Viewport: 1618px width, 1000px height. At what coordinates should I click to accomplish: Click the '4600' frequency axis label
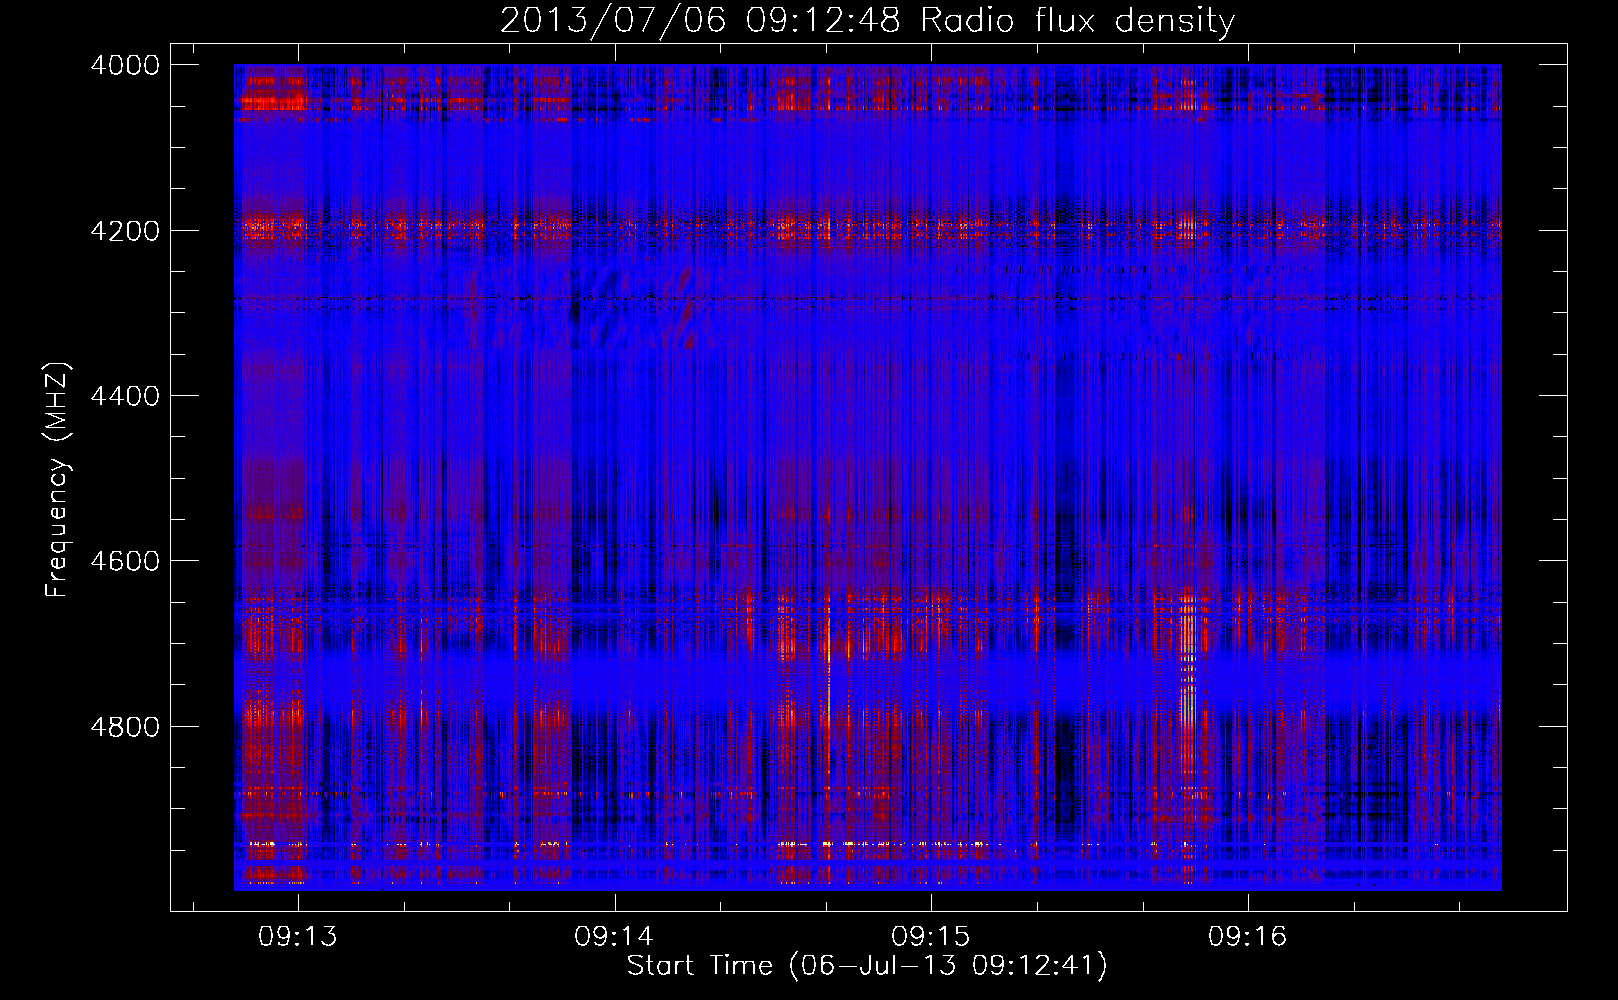125,561
